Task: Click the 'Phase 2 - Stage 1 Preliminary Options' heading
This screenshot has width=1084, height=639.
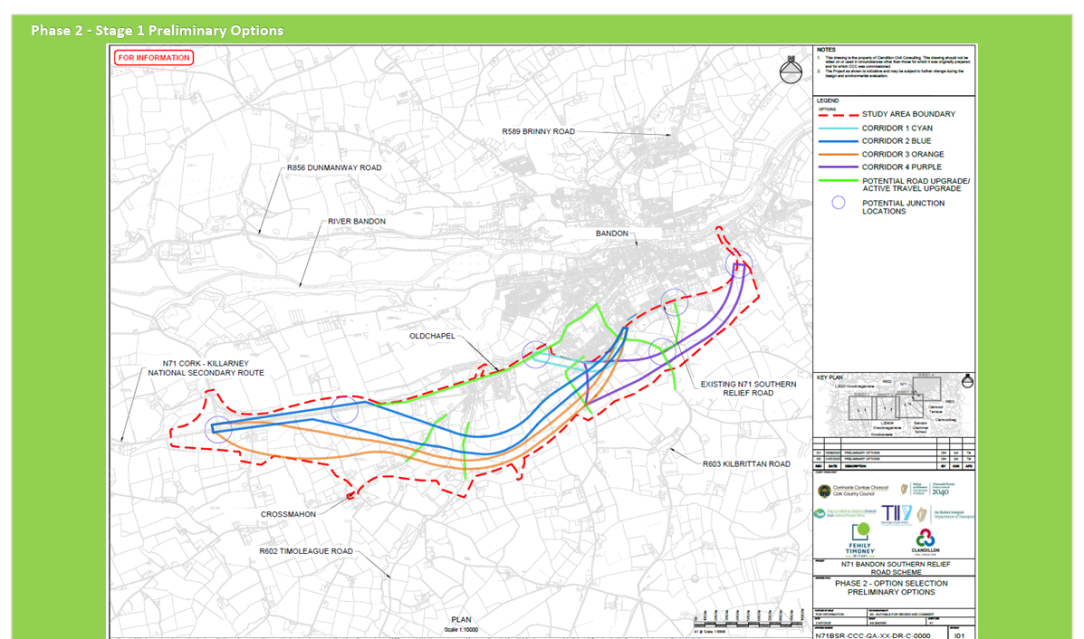Action: coord(157,30)
